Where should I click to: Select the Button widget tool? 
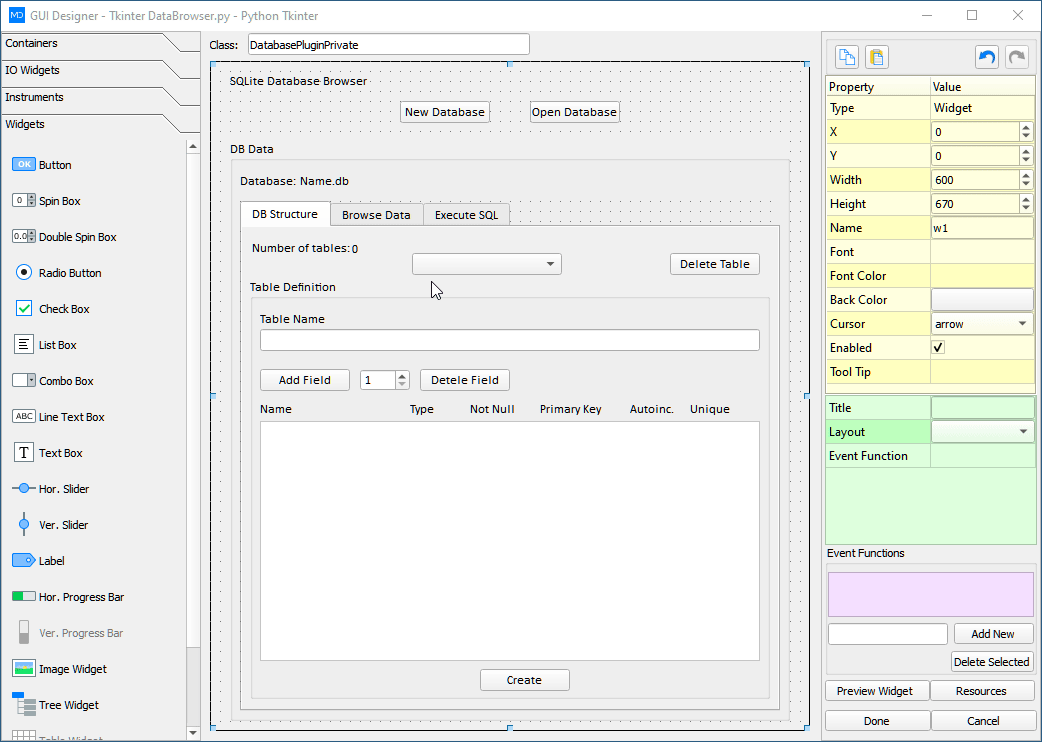click(x=48, y=164)
